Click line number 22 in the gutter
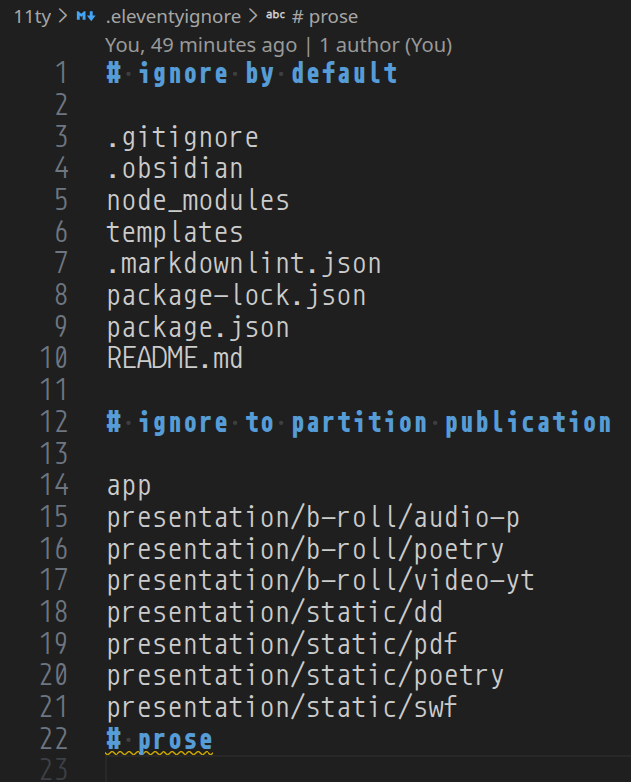The image size is (631, 782). coord(53,739)
